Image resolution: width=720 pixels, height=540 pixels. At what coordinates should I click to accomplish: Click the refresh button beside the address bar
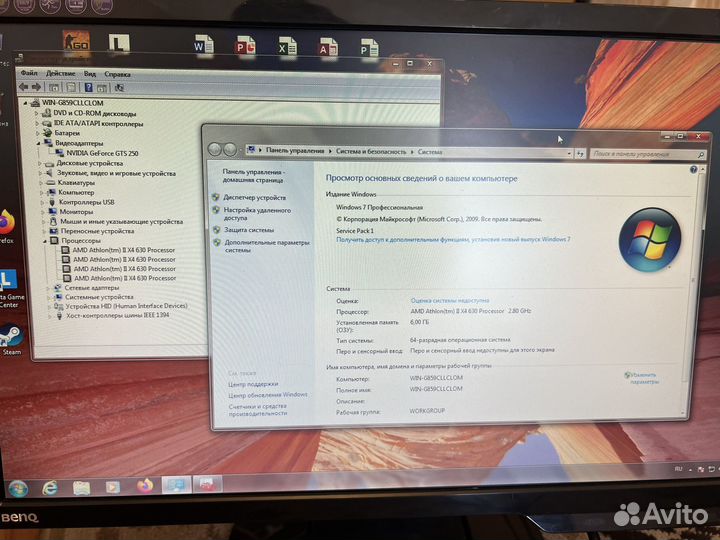(580, 154)
